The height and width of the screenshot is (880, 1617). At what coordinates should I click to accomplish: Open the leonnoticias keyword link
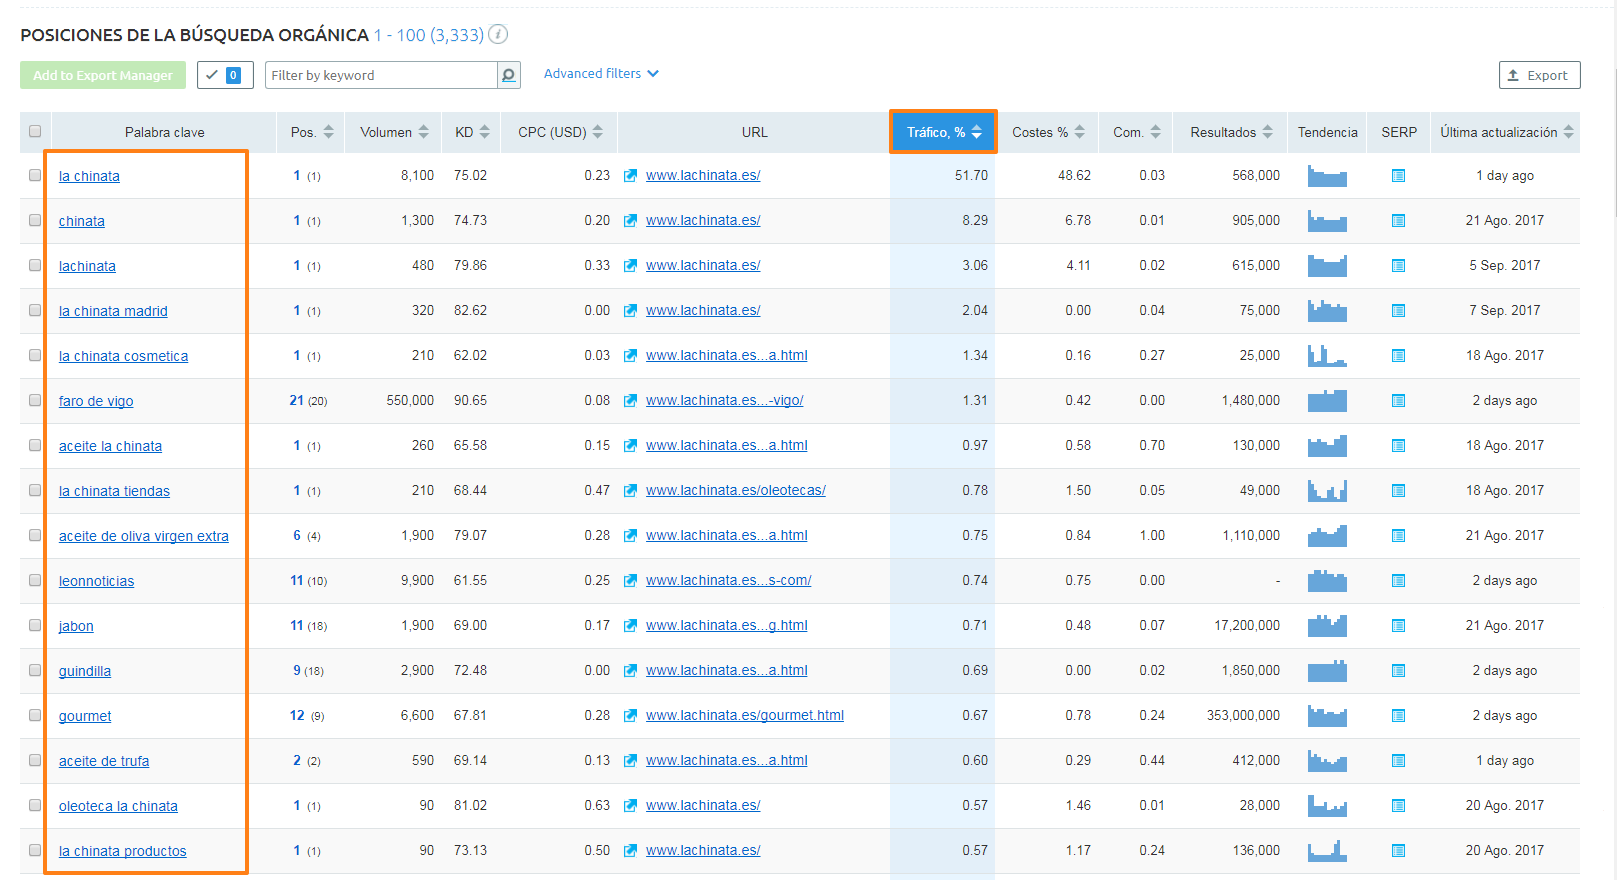[96, 581]
